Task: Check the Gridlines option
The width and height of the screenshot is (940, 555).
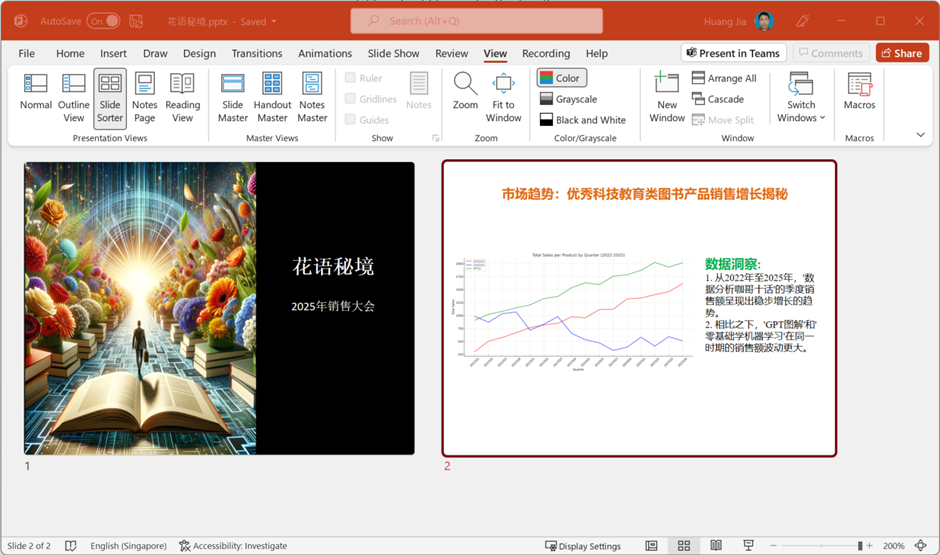Action: click(351, 99)
